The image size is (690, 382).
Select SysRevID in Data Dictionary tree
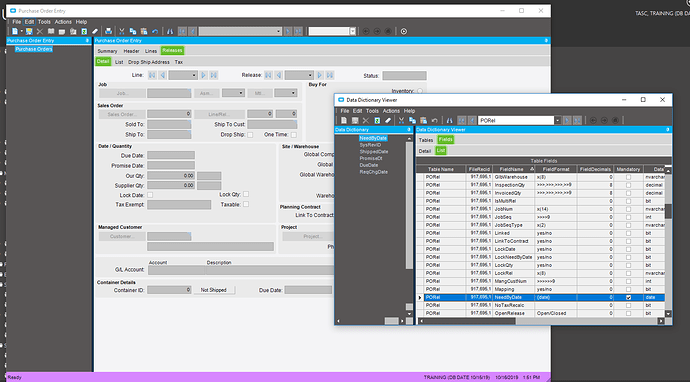tap(370, 145)
